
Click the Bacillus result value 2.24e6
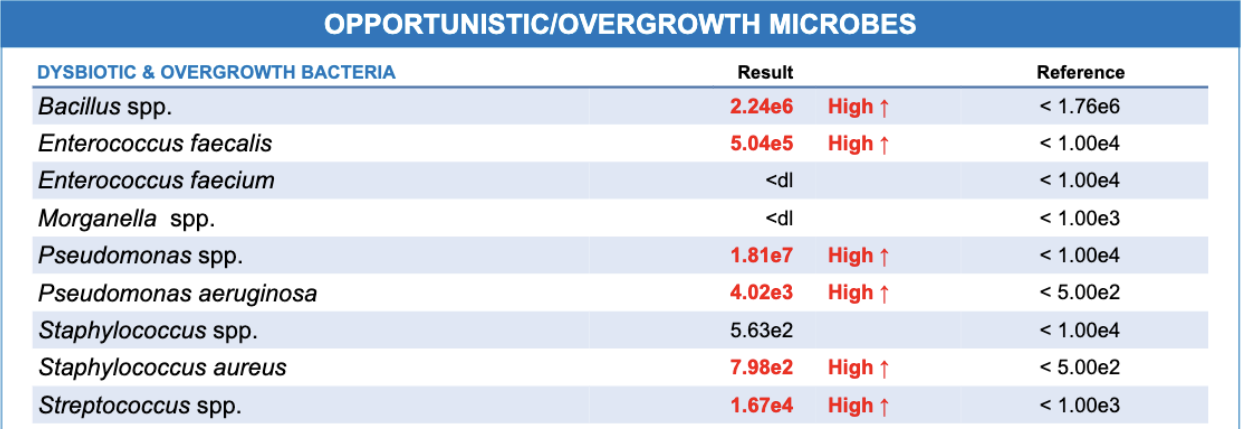tap(762, 106)
